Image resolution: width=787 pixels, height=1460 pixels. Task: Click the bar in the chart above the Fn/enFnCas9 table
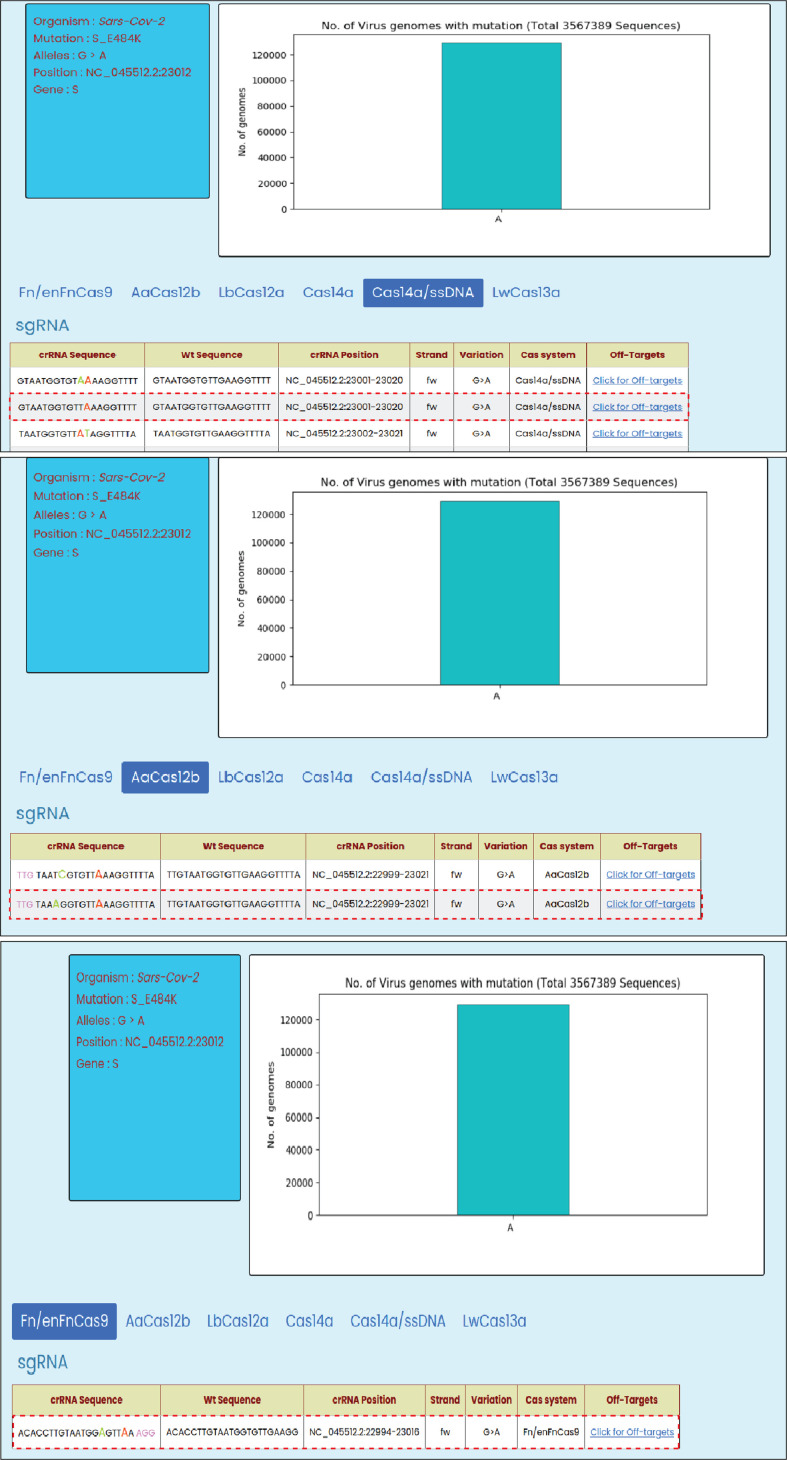(x=513, y=1110)
